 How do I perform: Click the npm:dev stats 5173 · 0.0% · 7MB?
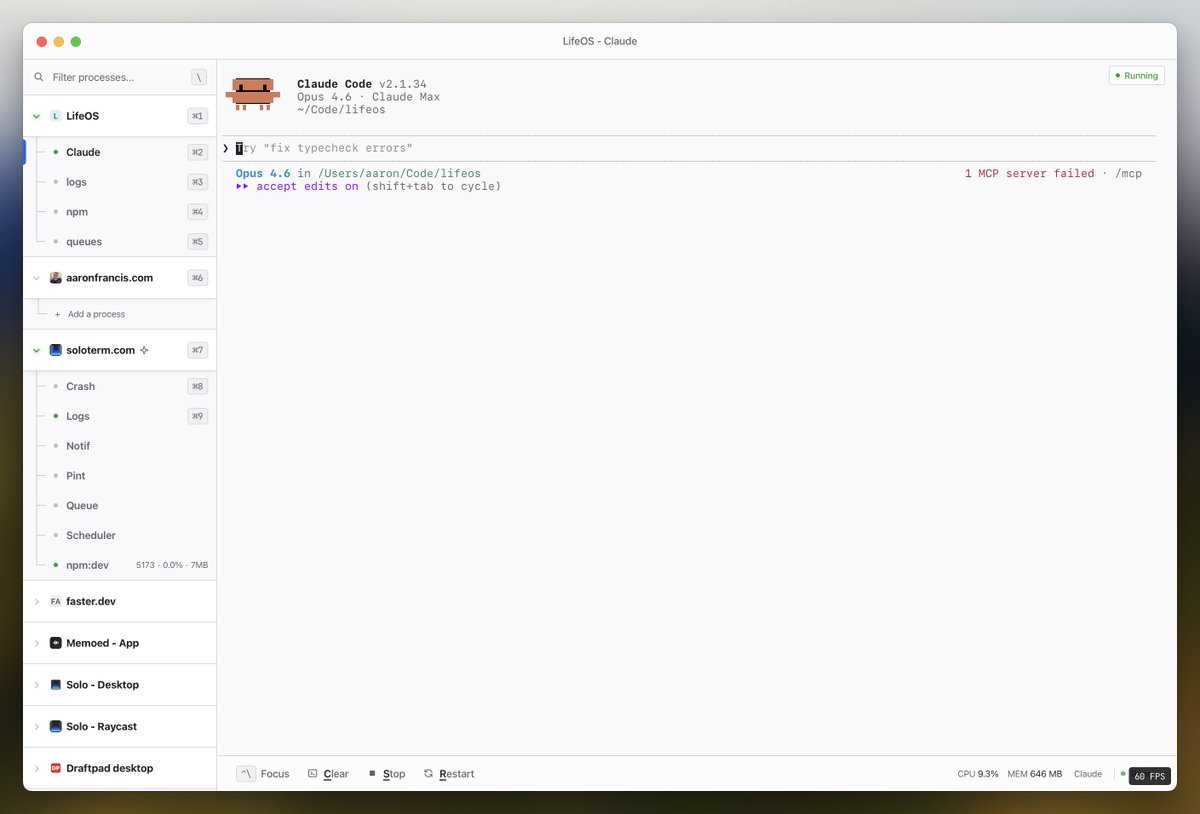tap(172, 565)
